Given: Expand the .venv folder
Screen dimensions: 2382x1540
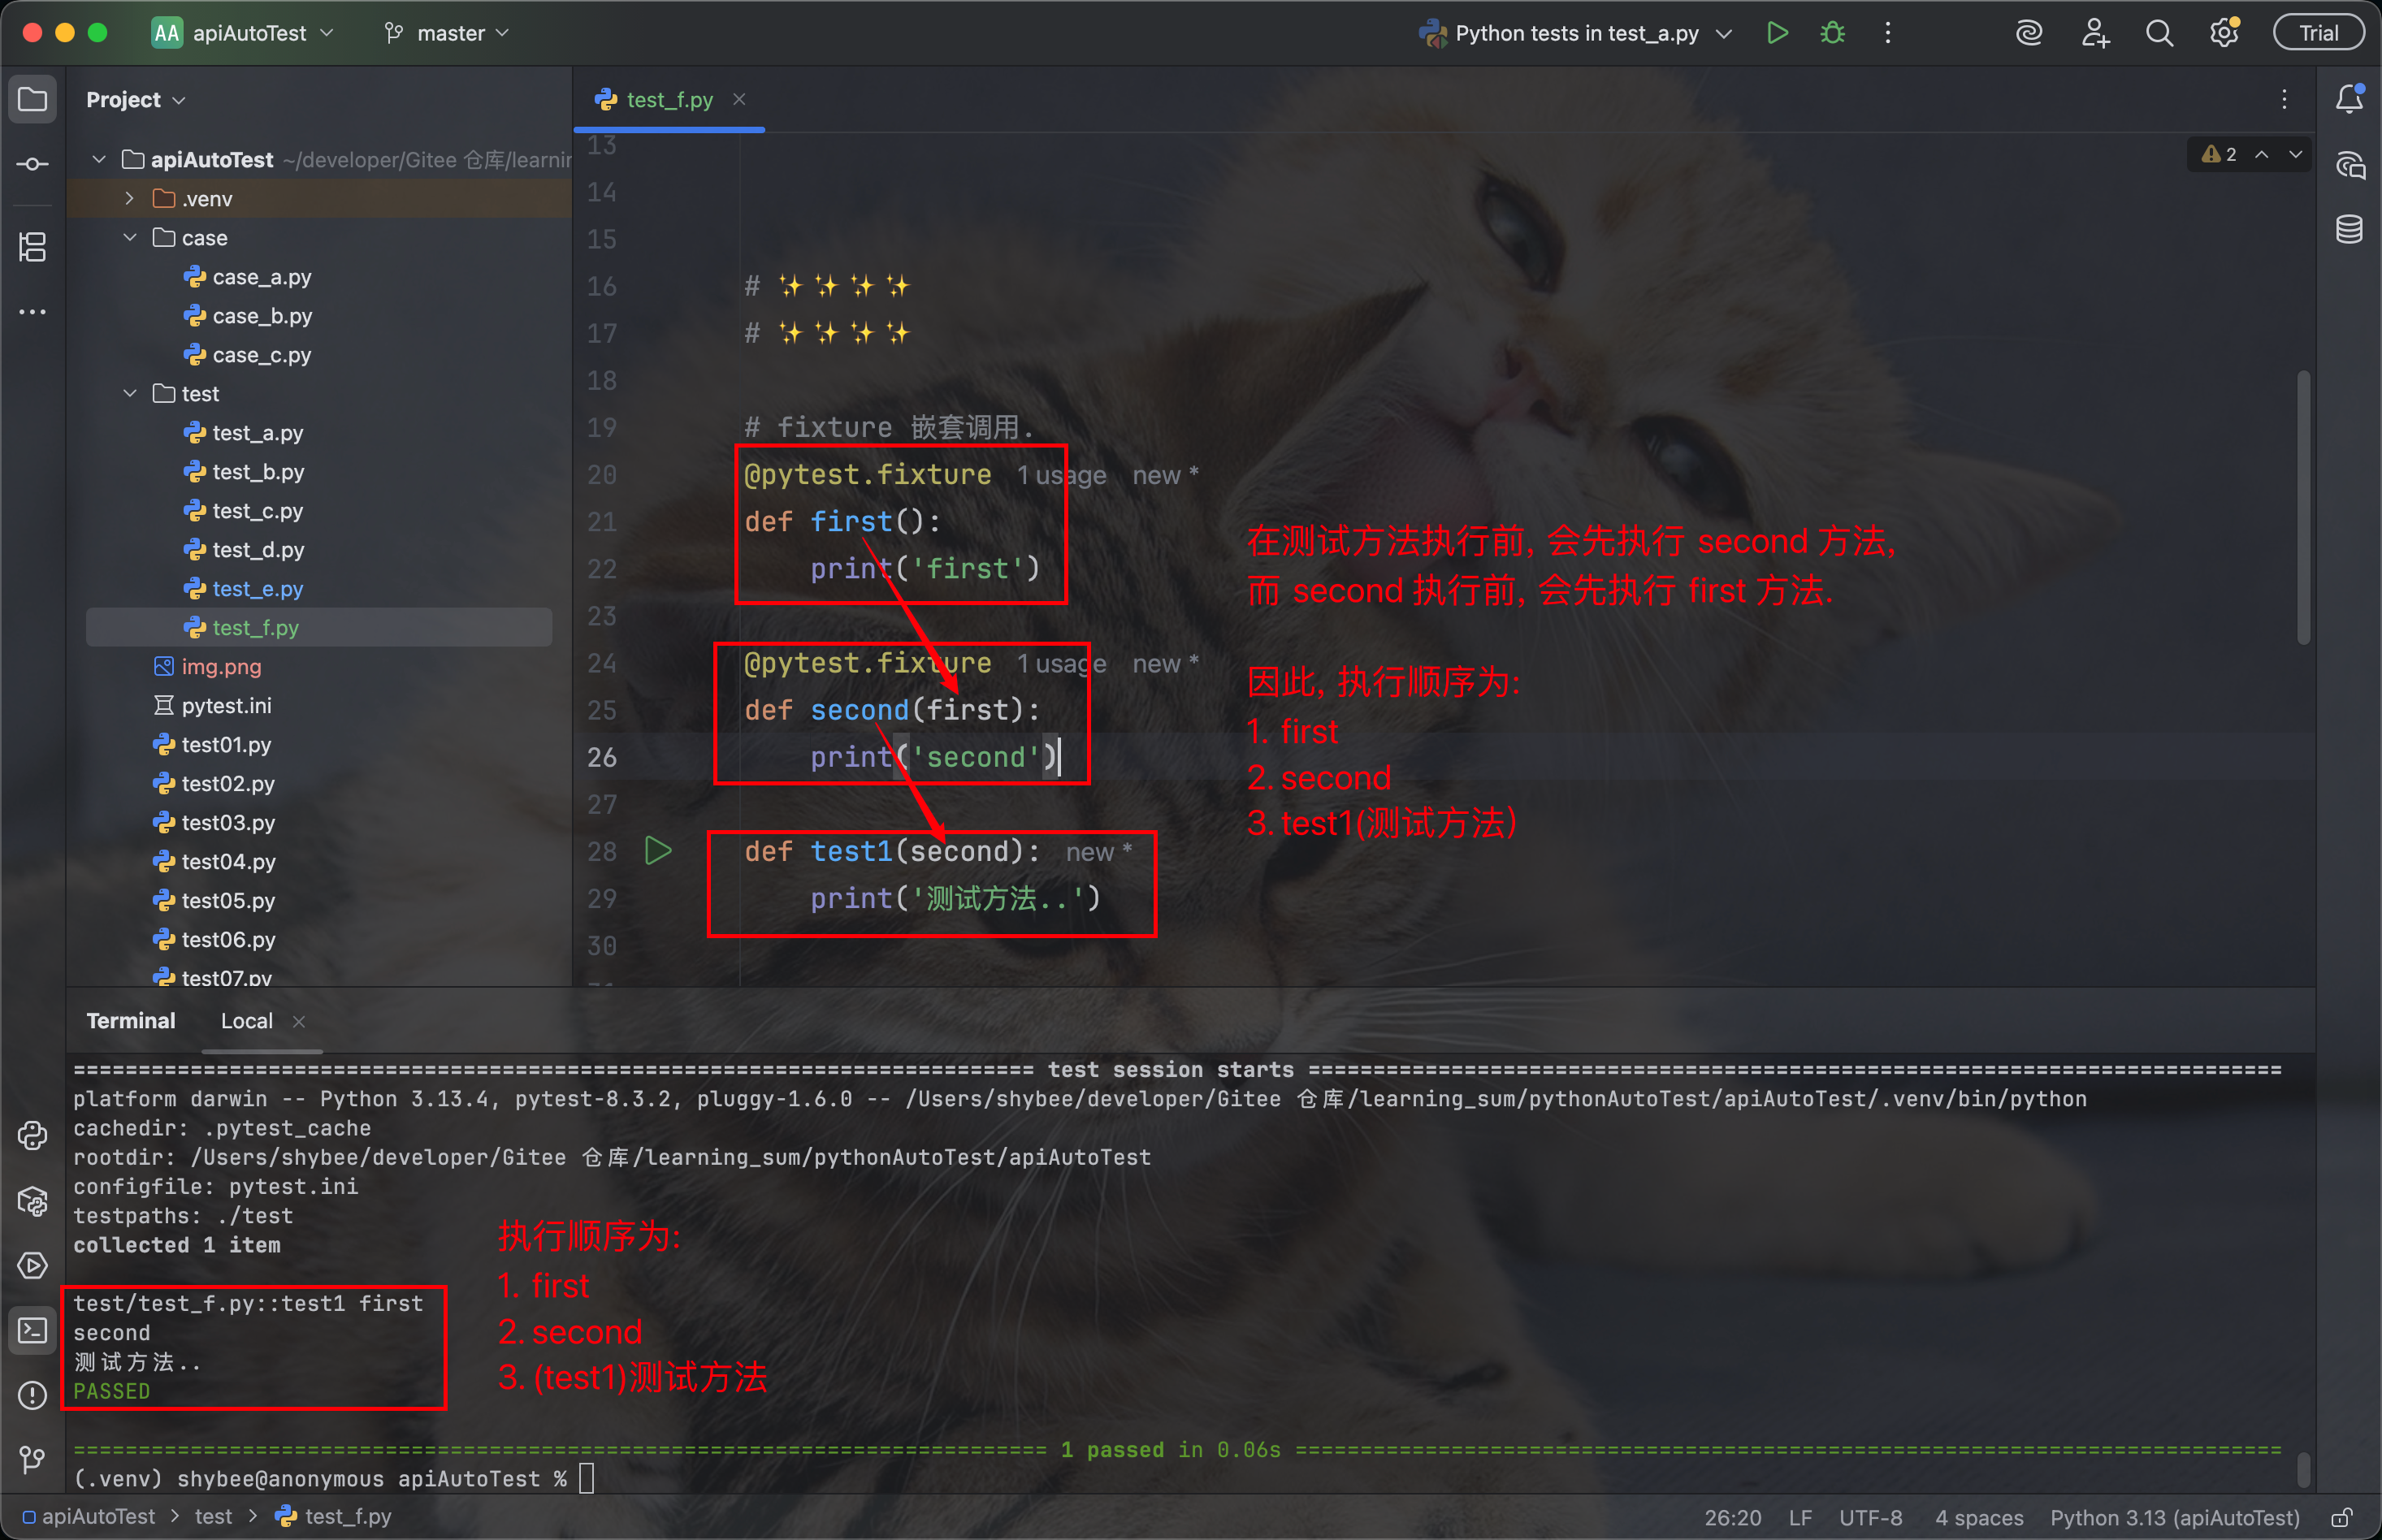Looking at the screenshot, I should coord(130,199).
